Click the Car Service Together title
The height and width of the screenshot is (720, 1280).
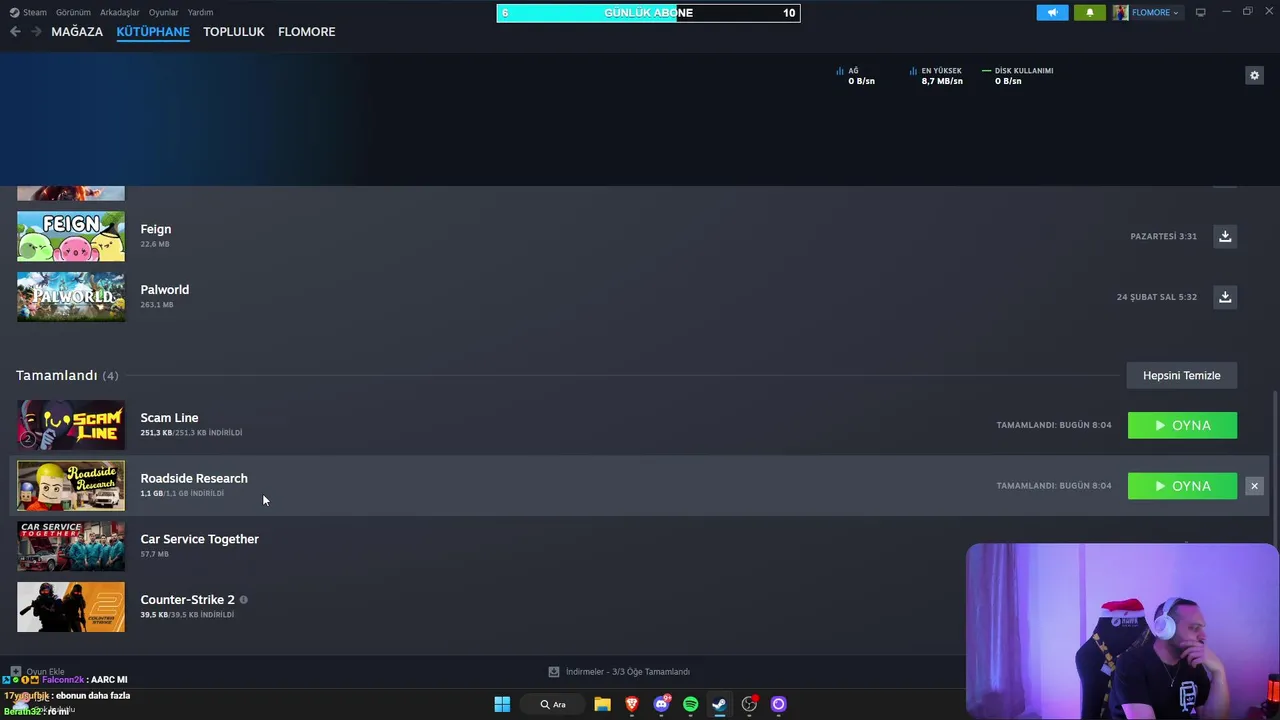pyautogui.click(x=200, y=539)
